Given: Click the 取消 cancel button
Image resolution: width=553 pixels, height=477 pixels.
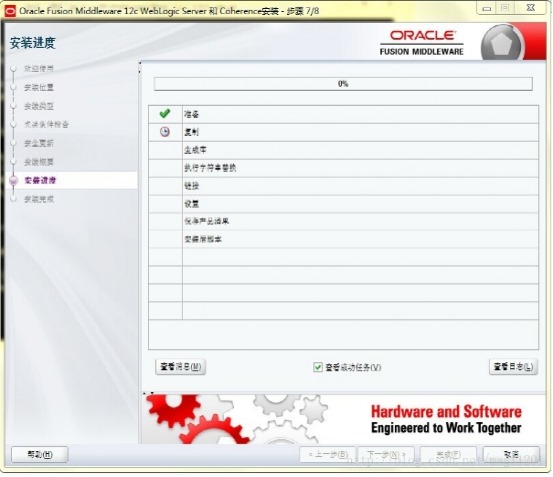Looking at the screenshot, I should [x=511, y=454].
